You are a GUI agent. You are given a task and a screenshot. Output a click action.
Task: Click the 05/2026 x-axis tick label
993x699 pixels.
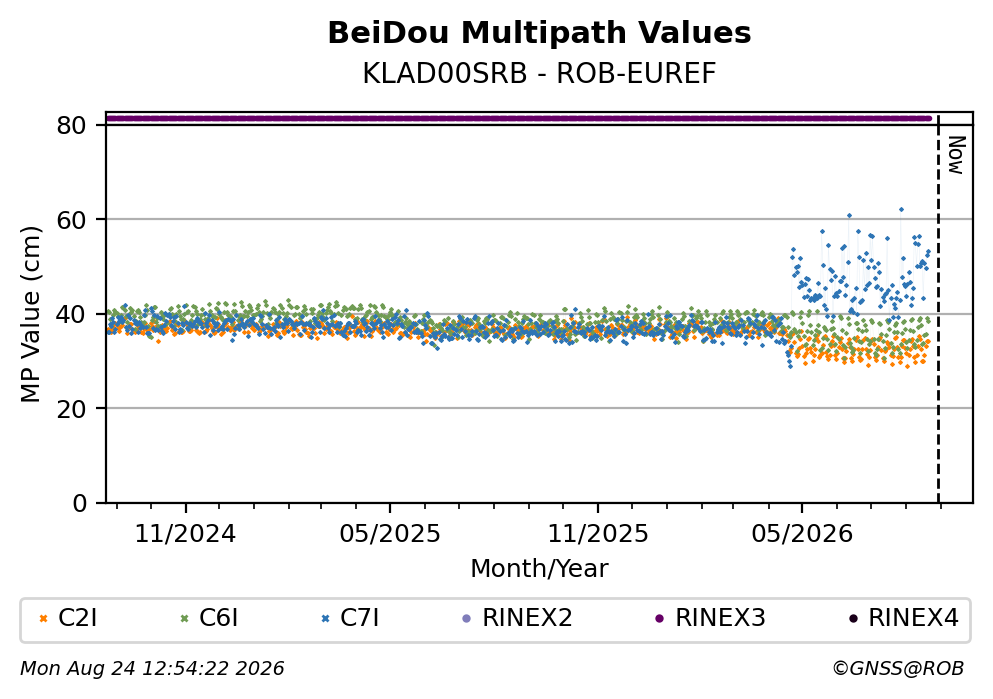pyautogui.click(x=802, y=534)
